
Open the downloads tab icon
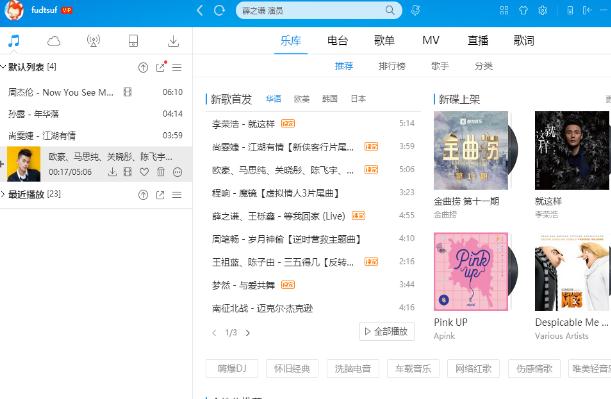coord(173,41)
